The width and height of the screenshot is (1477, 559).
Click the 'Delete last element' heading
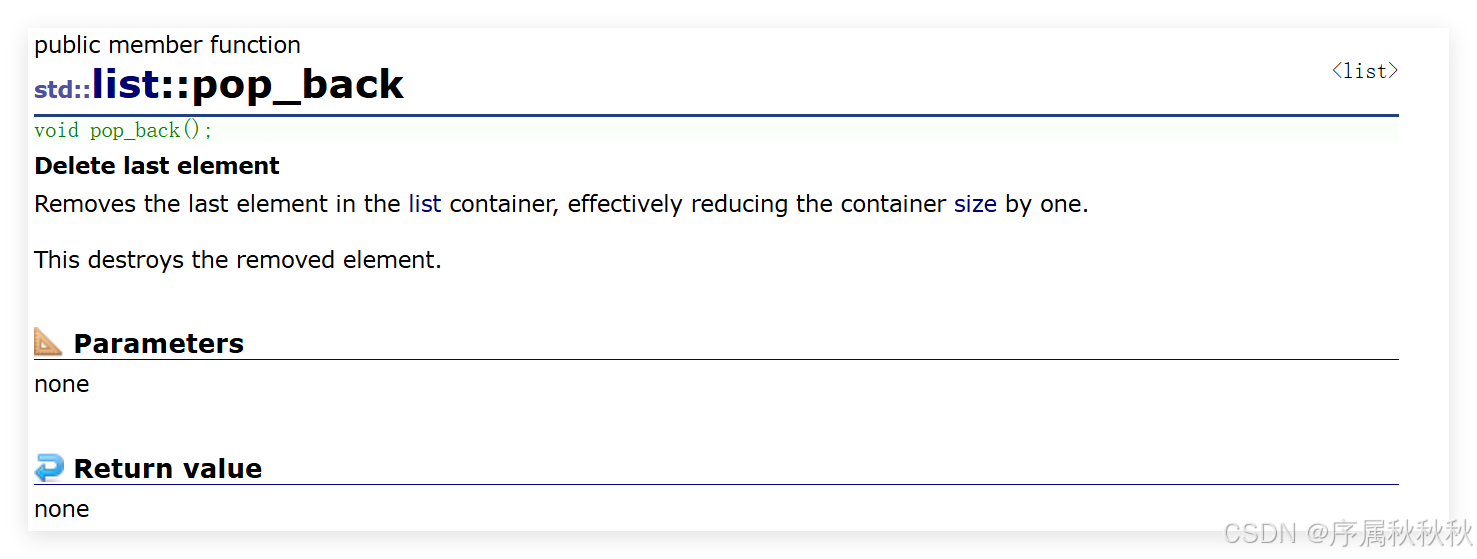point(157,166)
